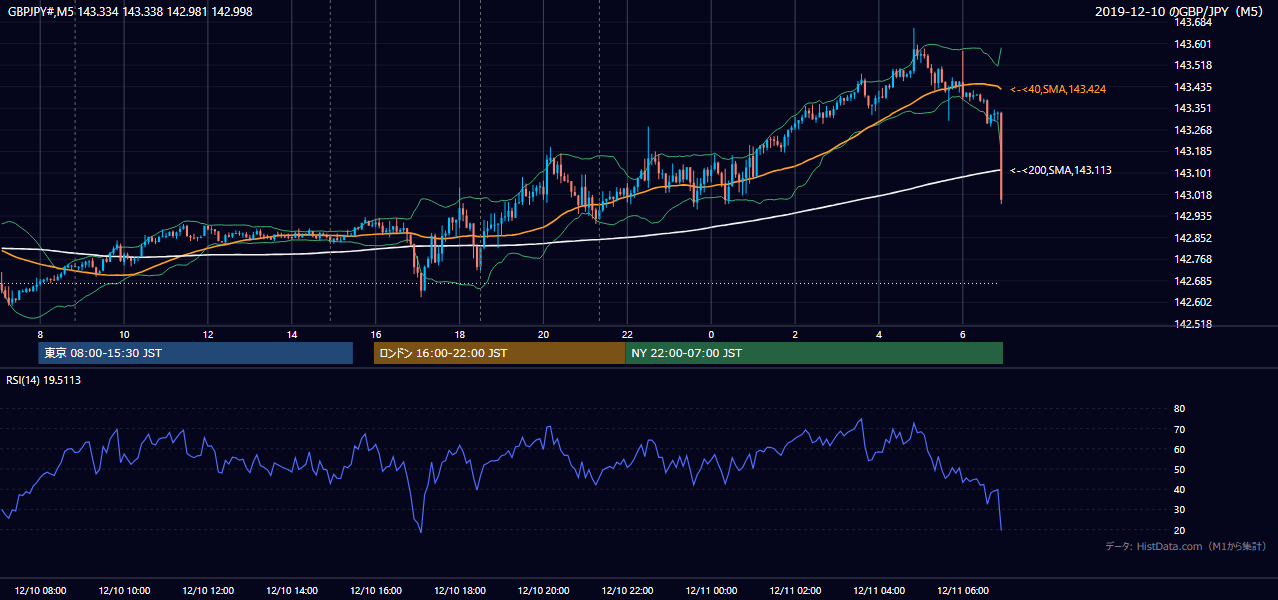Click RSI scale value 30
This screenshot has height=600, width=1278.
1180,510
